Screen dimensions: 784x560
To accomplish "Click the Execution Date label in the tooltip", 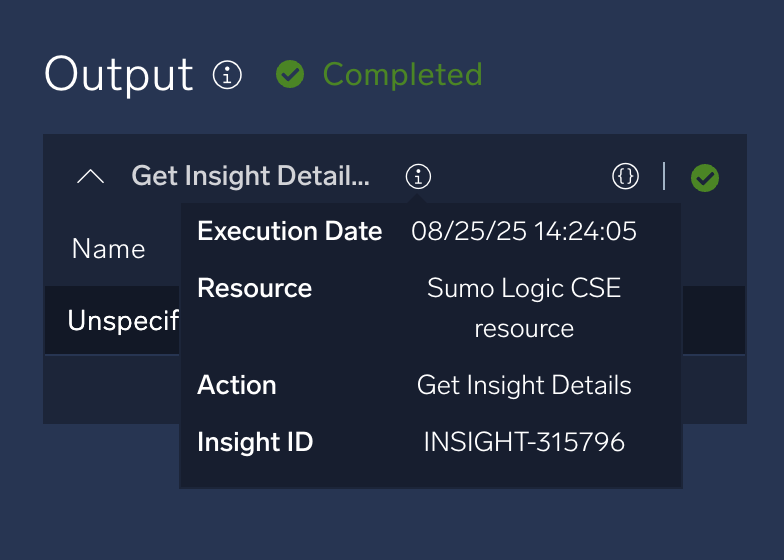I will 289,231.
